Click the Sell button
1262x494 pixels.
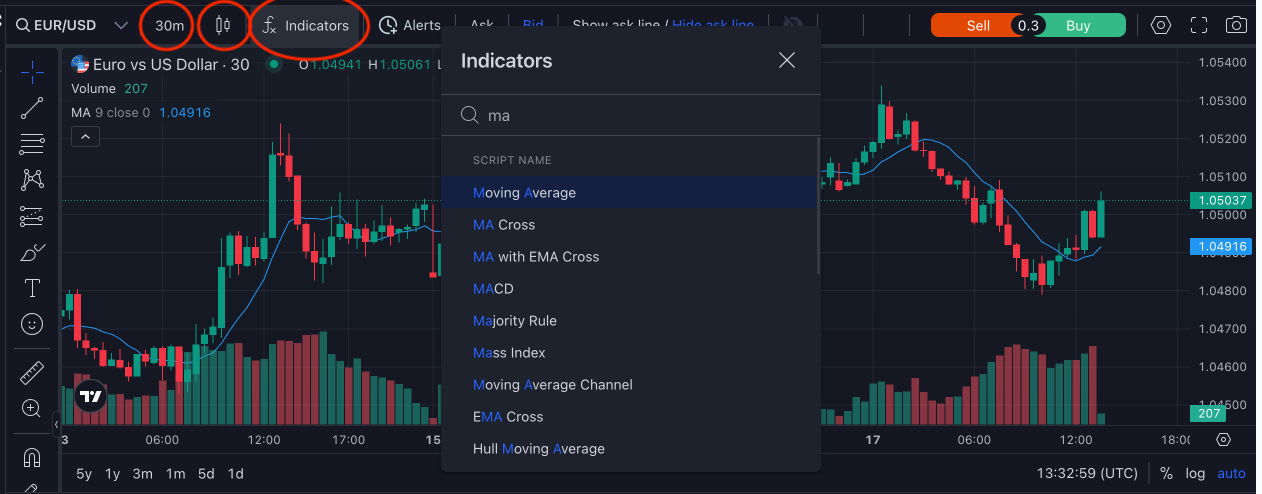coord(977,25)
